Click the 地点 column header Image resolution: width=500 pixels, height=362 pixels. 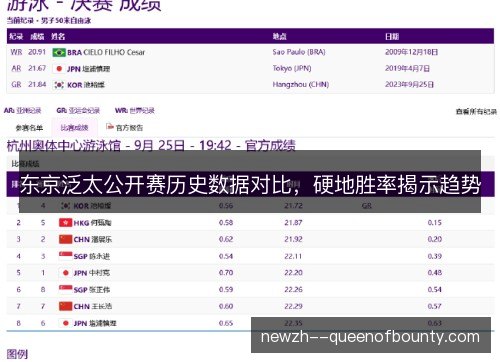[280, 36]
